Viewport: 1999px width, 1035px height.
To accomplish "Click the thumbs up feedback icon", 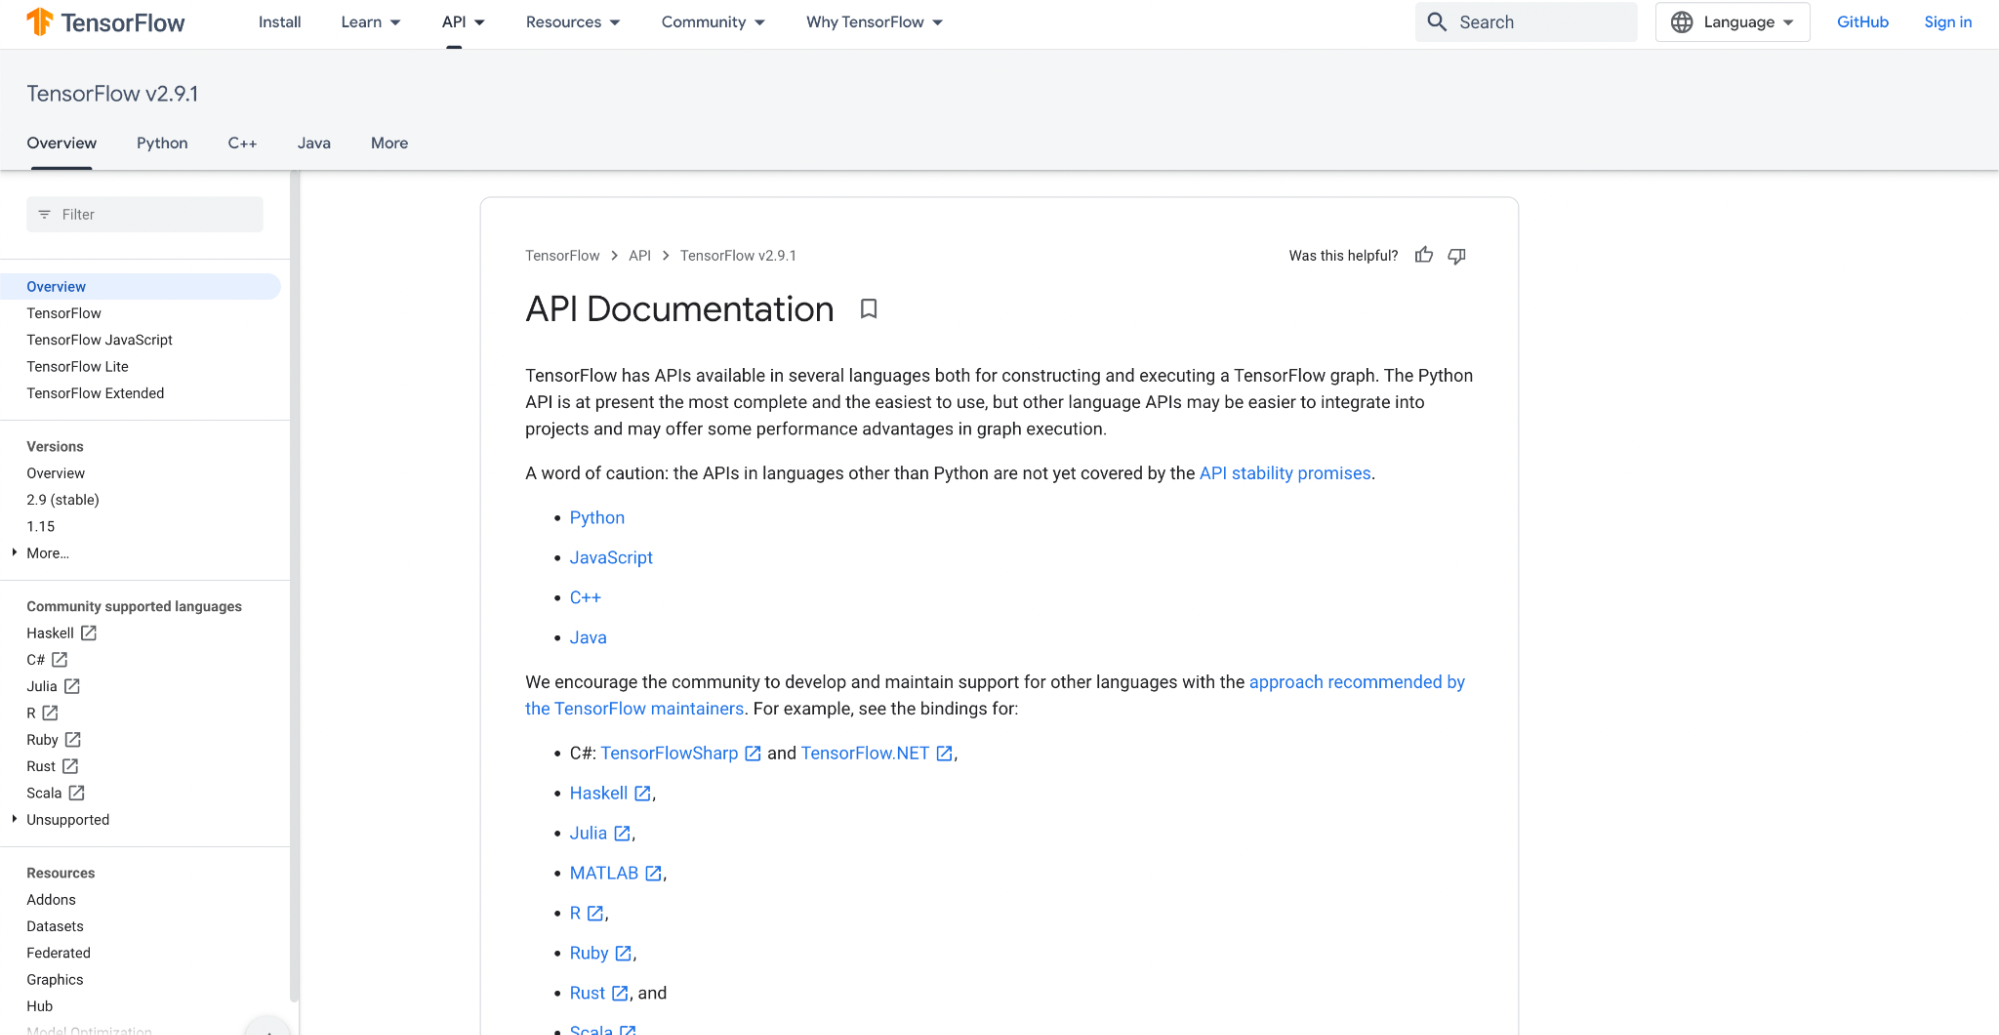I will [x=1424, y=255].
